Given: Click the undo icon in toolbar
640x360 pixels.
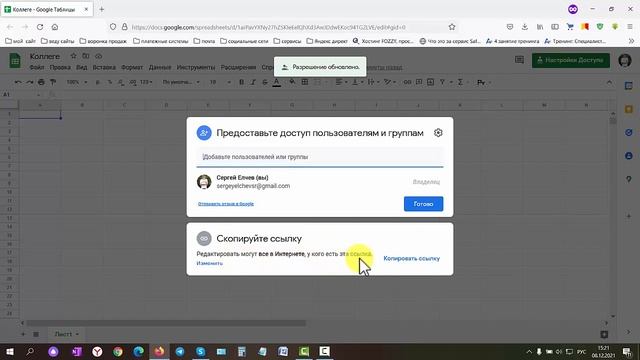Looking at the screenshot, I should [18, 82].
